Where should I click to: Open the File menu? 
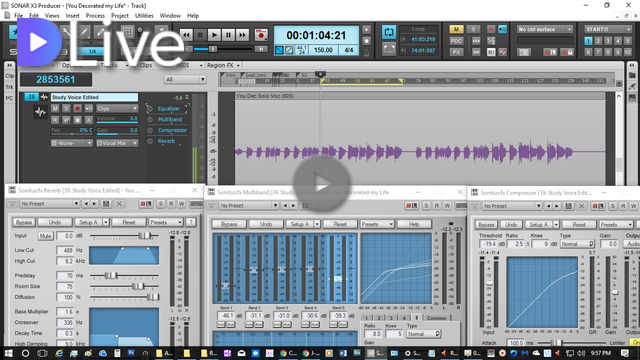18,16
